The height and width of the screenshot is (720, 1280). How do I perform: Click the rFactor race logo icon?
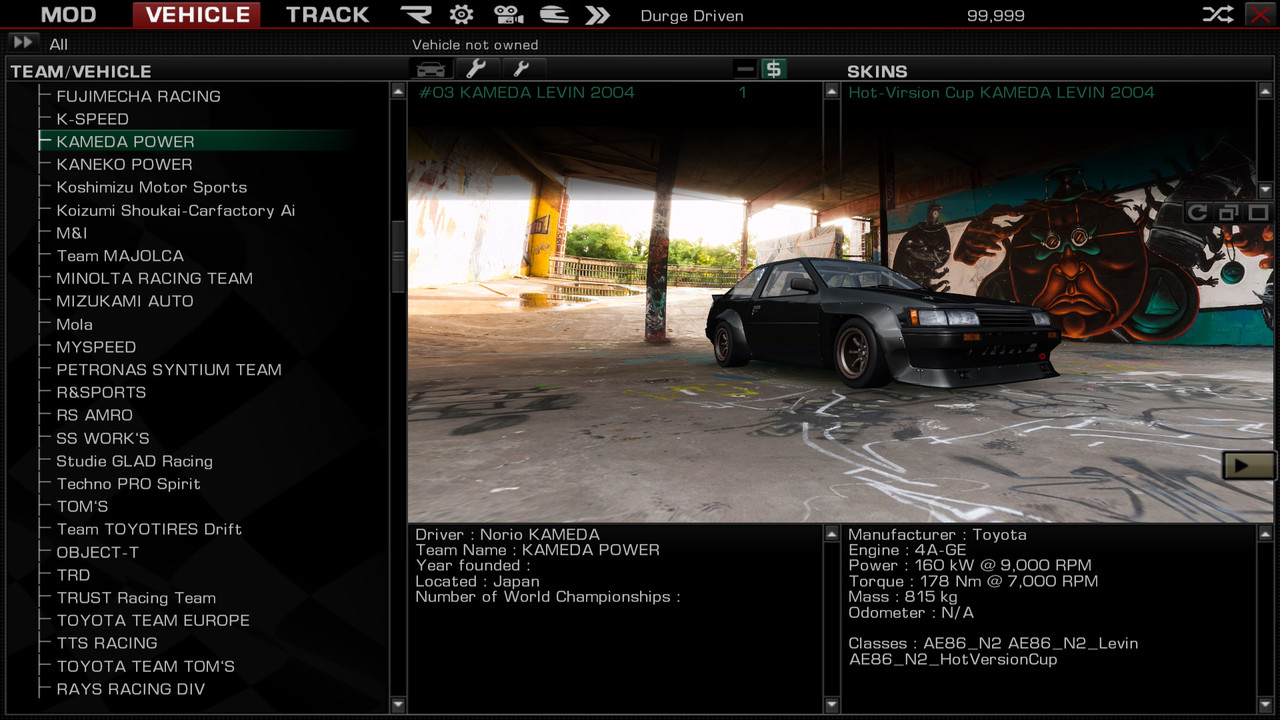[417, 14]
